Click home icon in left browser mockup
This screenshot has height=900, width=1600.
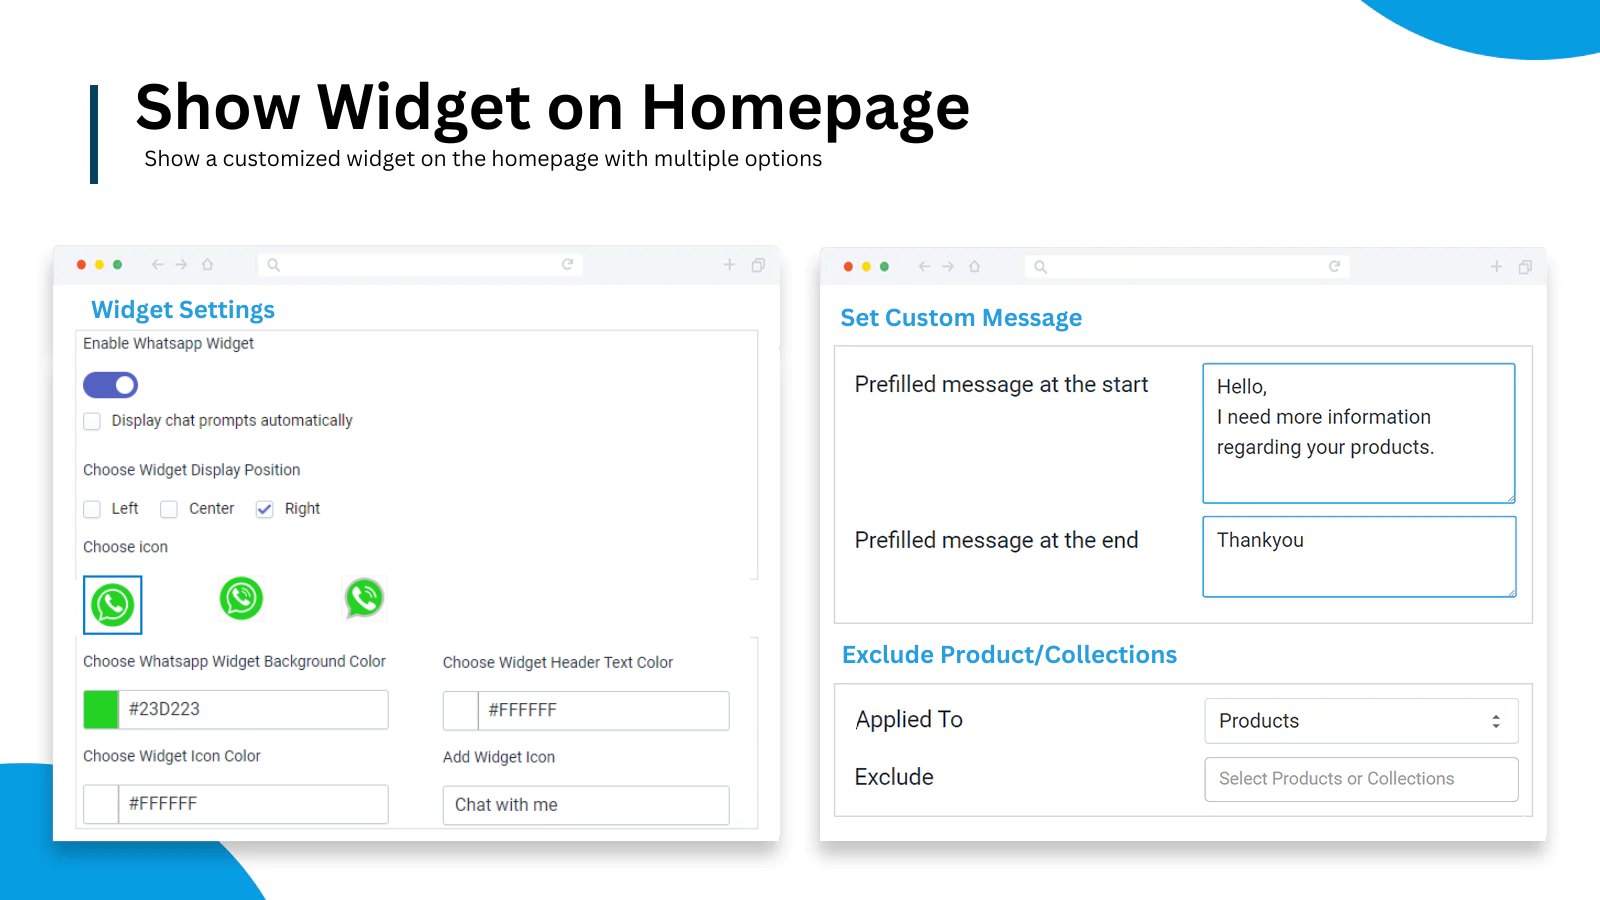point(208,265)
